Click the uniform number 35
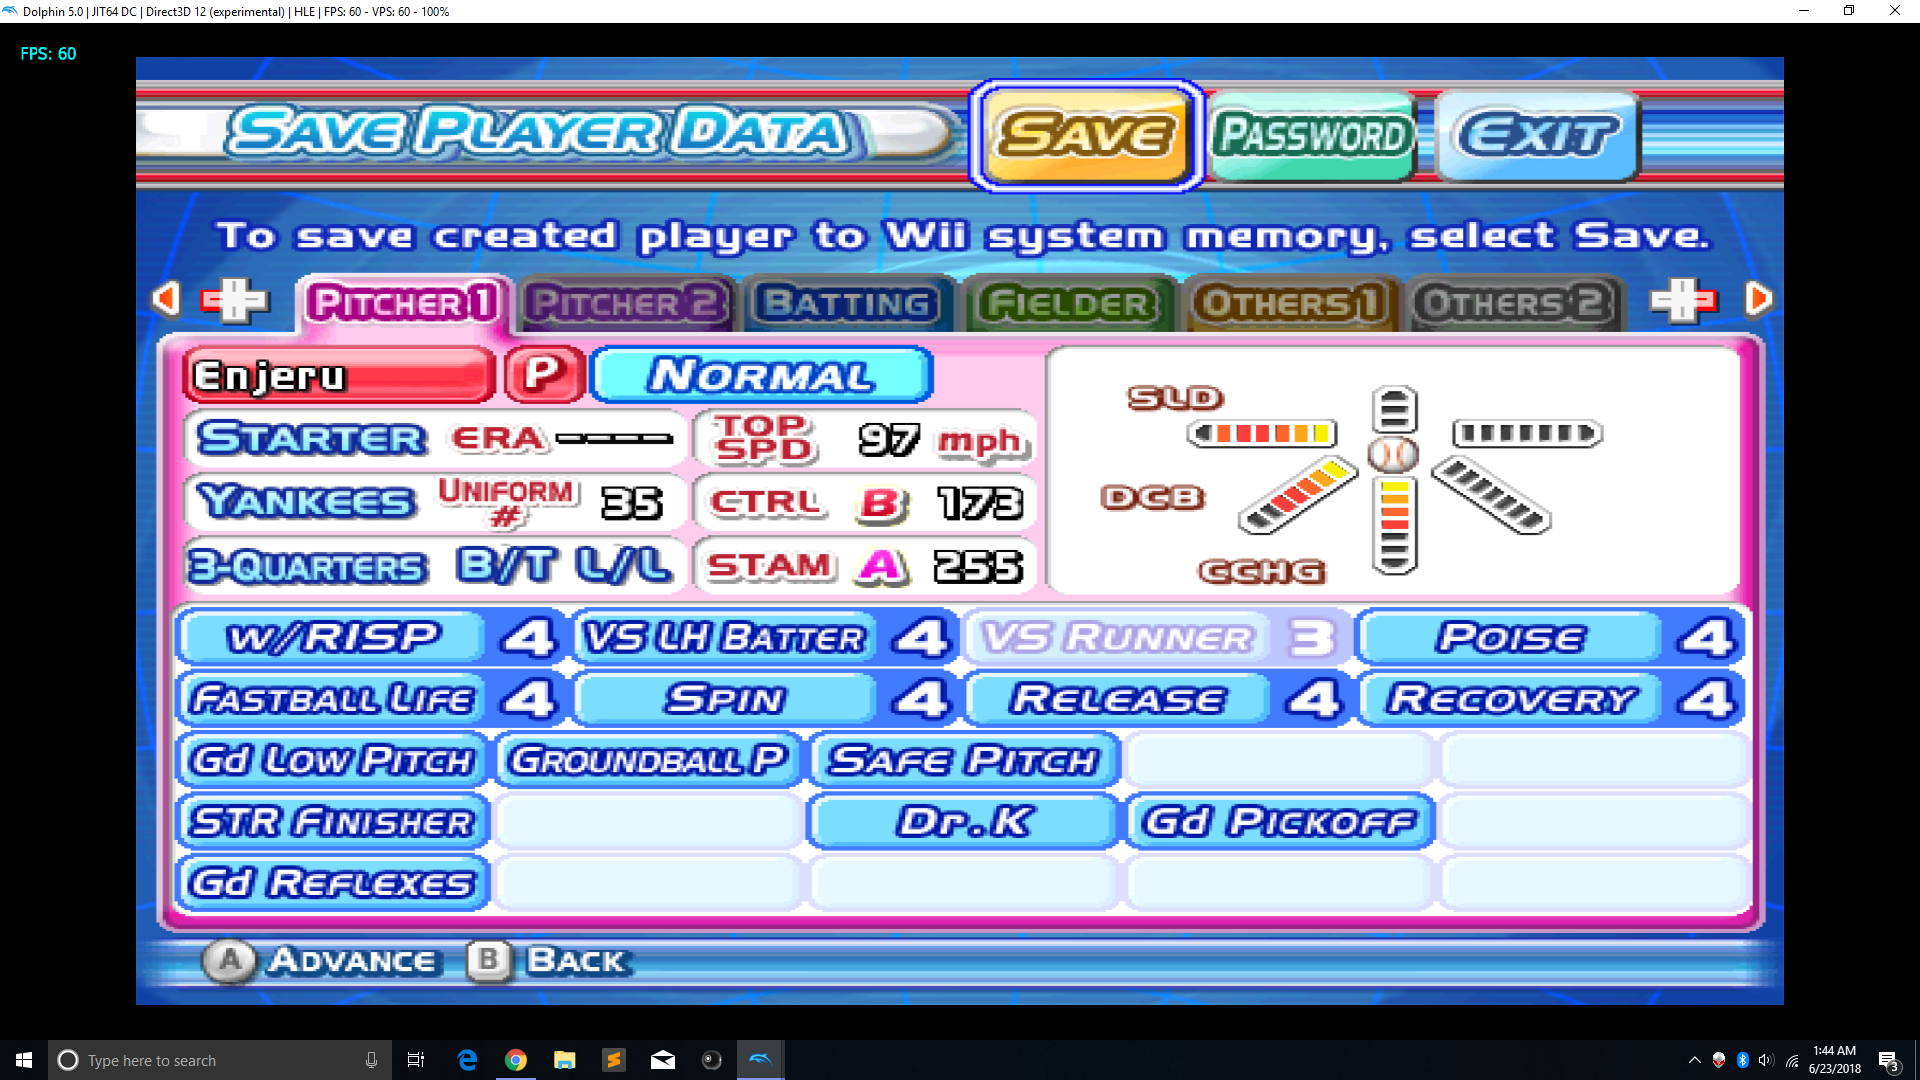Image resolution: width=1920 pixels, height=1080 pixels. (632, 503)
